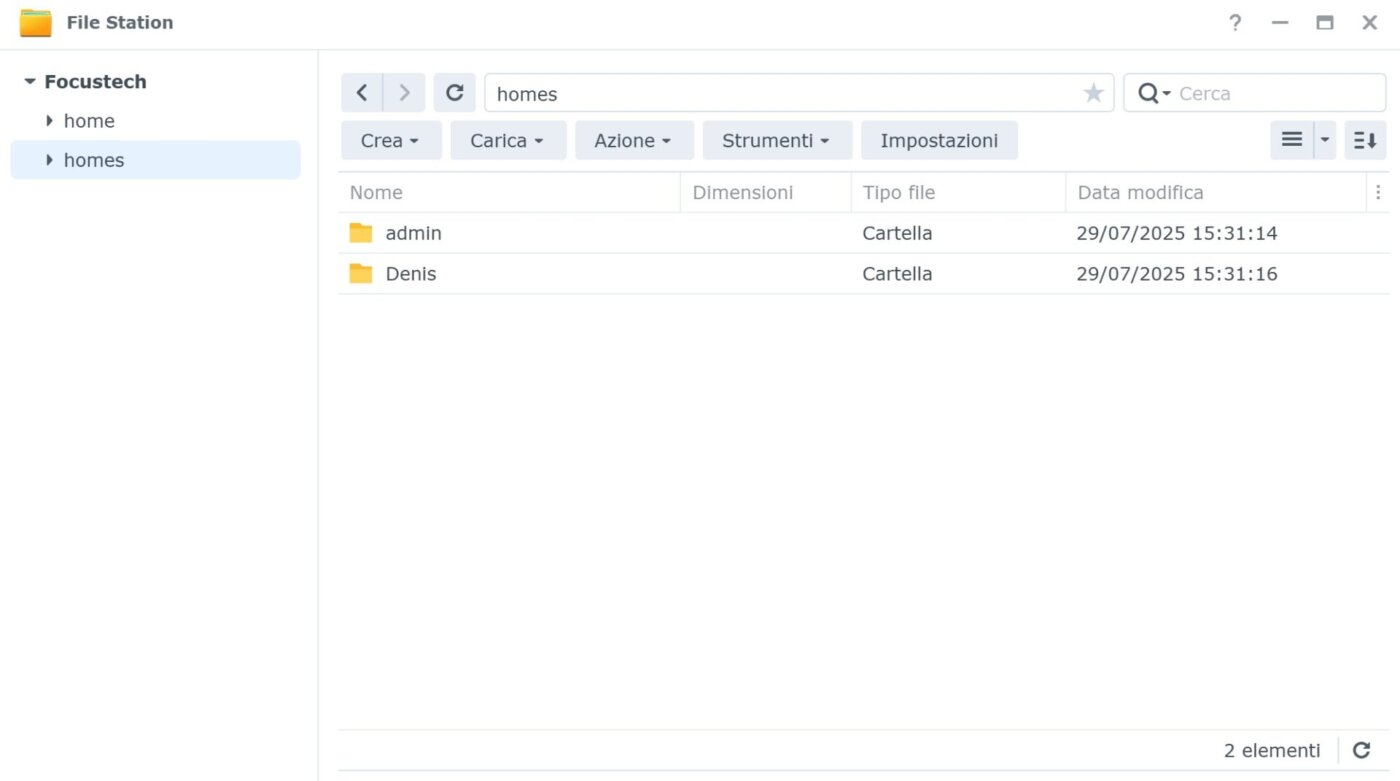This screenshot has width=1400, height=781.
Task: Click the list view mode icon
Action: click(x=1292, y=140)
